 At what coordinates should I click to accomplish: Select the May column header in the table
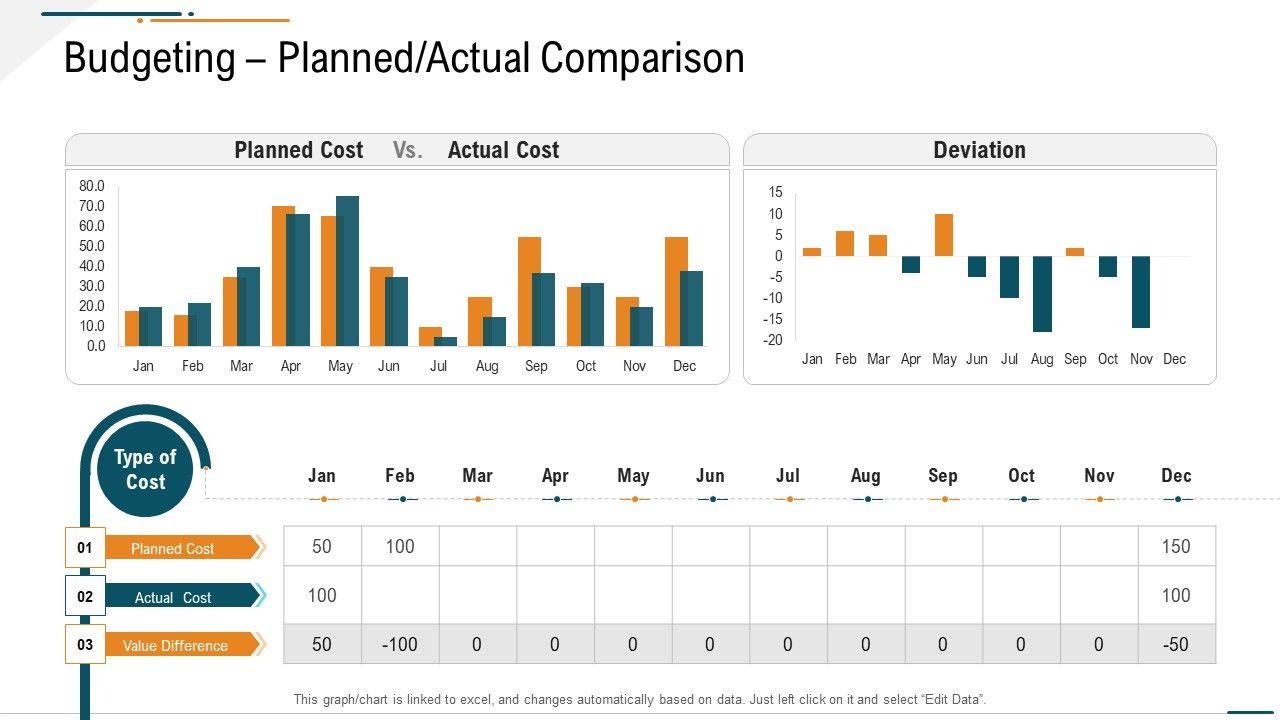pos(633,476)
